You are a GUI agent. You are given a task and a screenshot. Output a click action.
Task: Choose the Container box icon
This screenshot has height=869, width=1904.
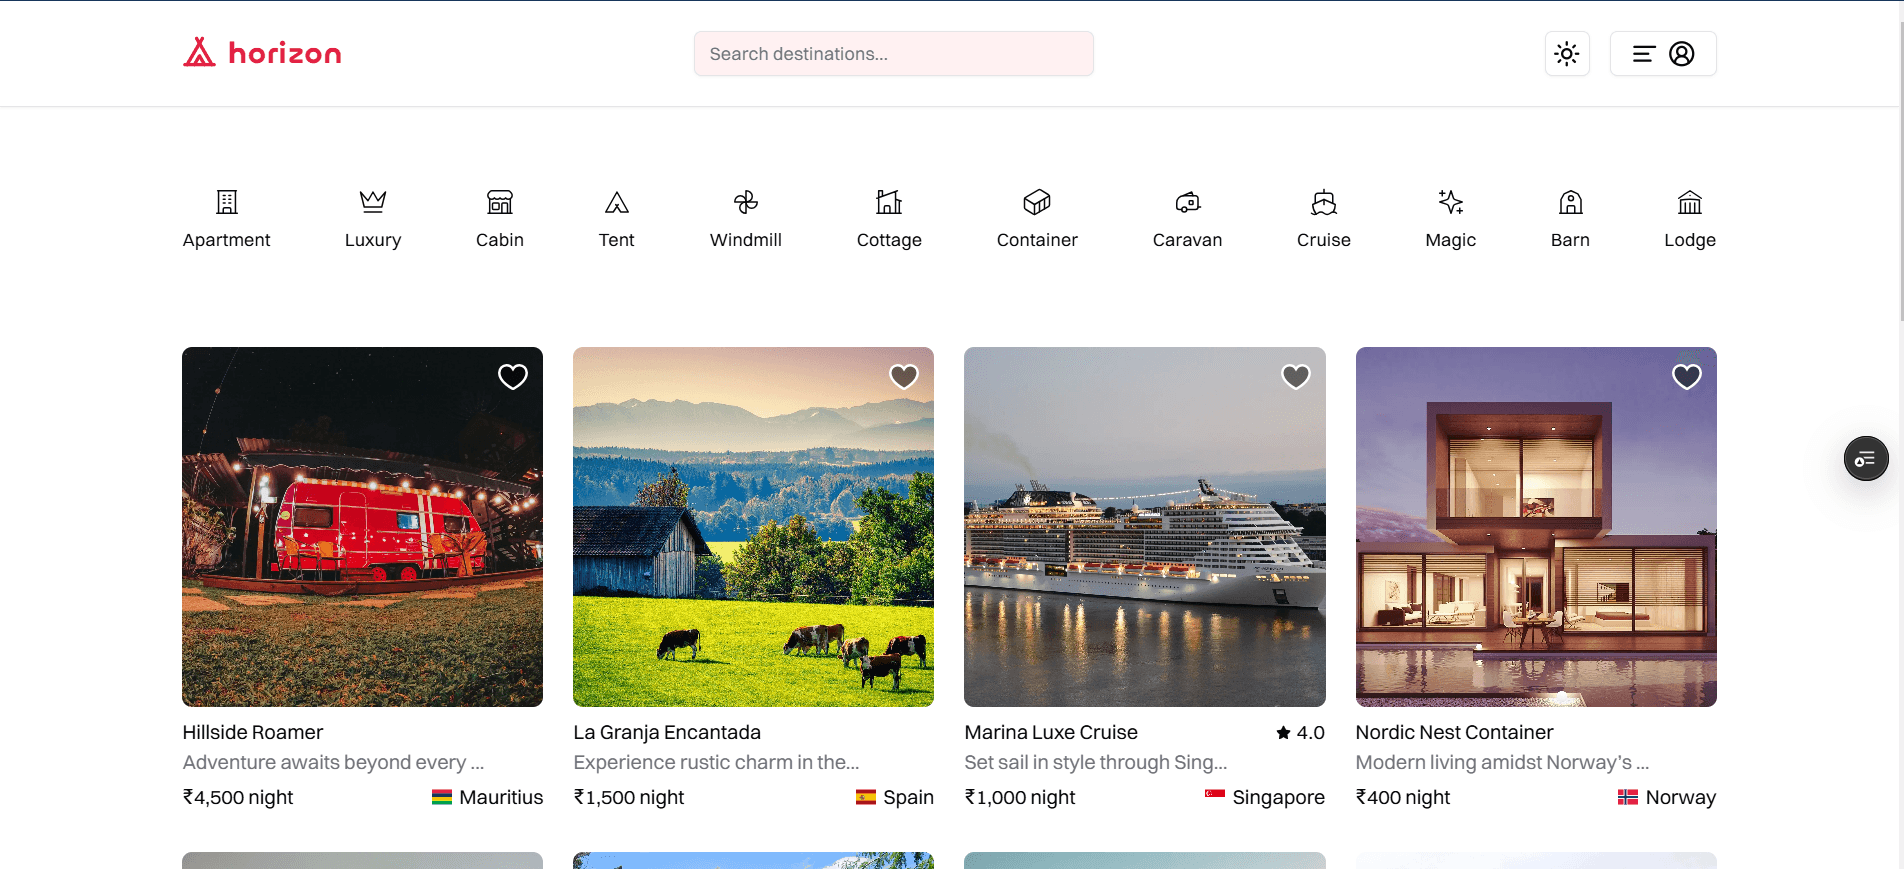point(1036,203)
